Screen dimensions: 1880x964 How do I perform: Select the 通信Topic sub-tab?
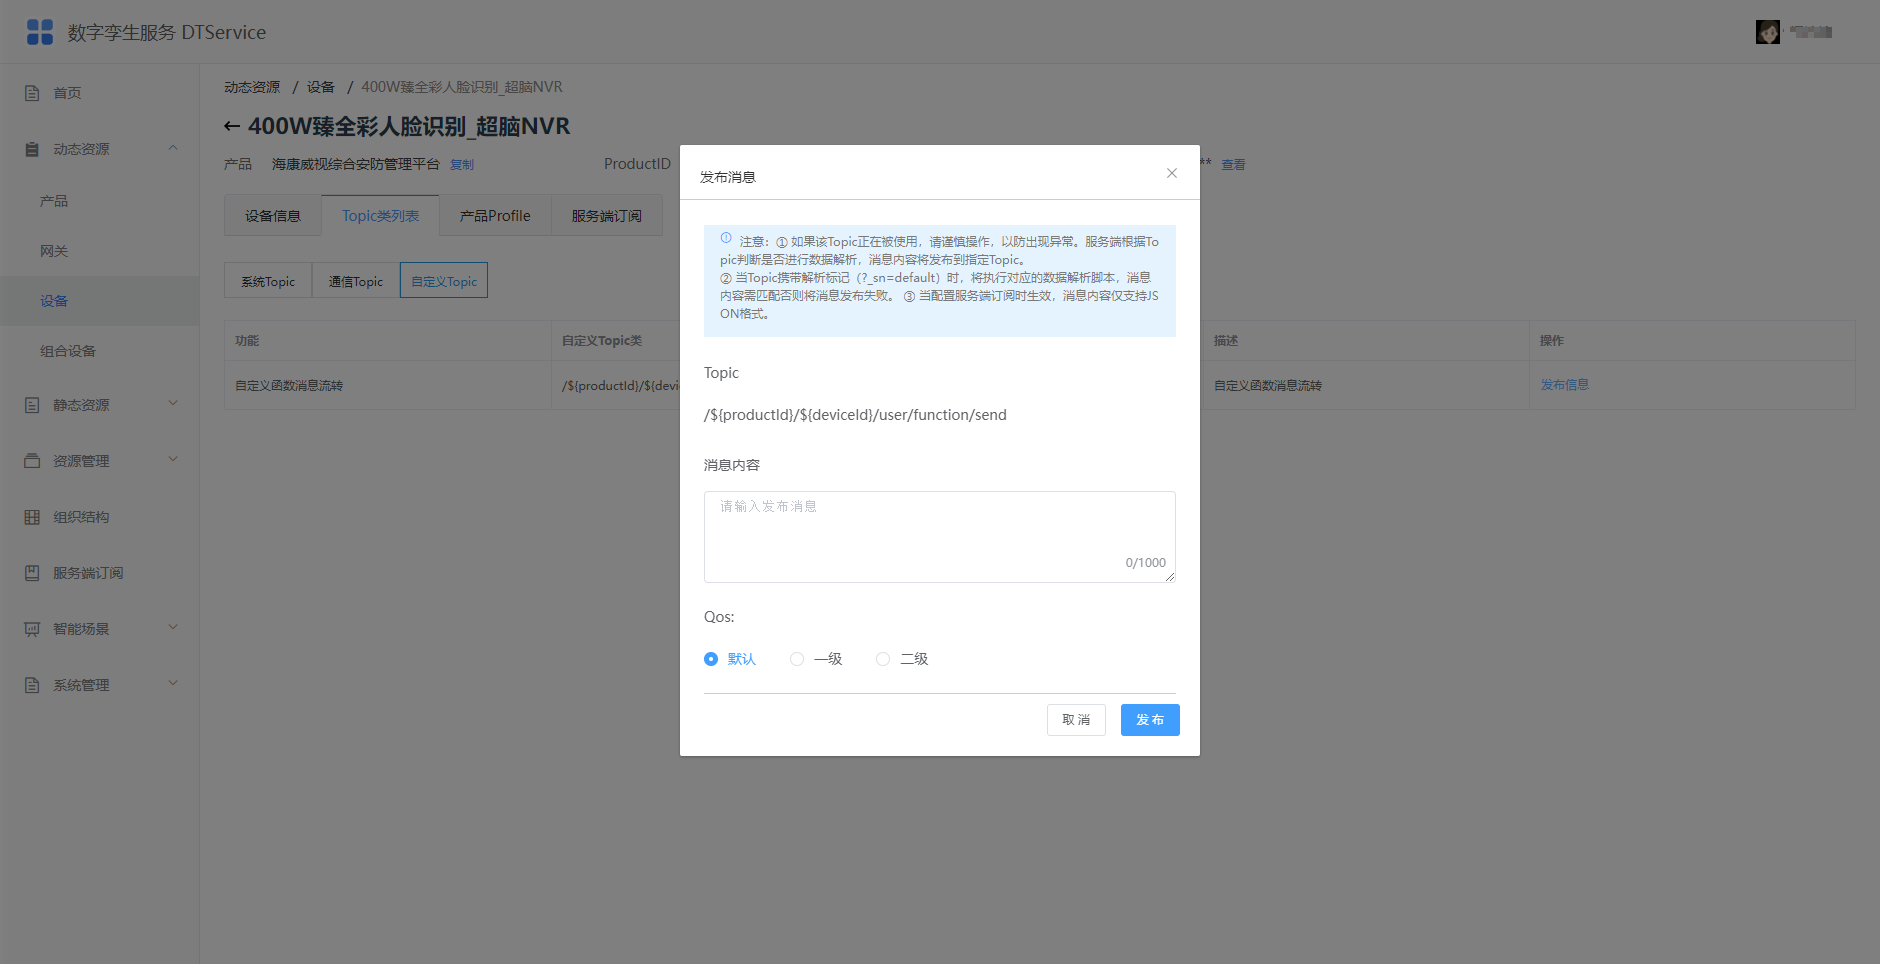[x=356, y=281]
